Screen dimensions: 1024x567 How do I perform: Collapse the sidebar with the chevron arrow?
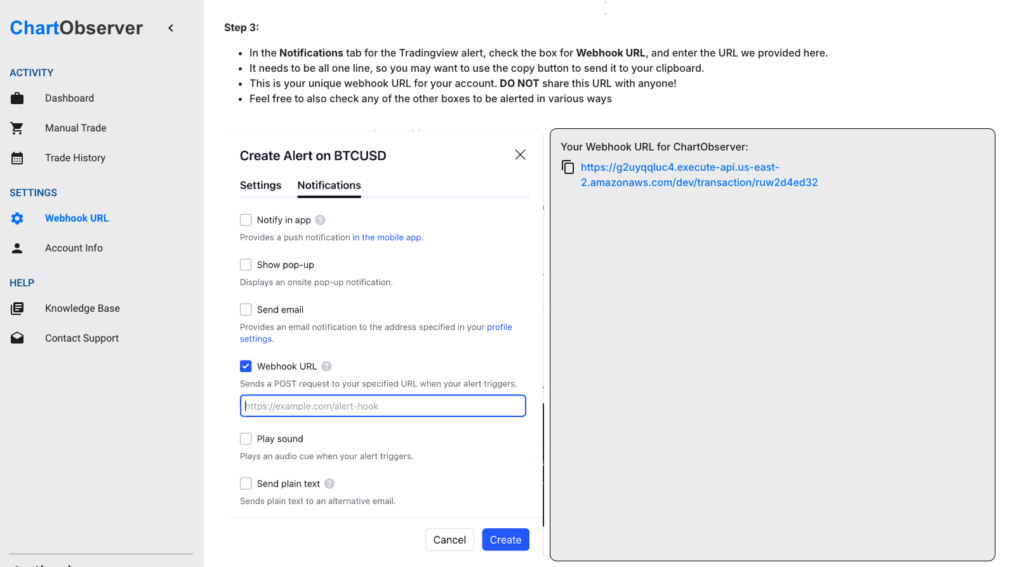tap(170, 28)
